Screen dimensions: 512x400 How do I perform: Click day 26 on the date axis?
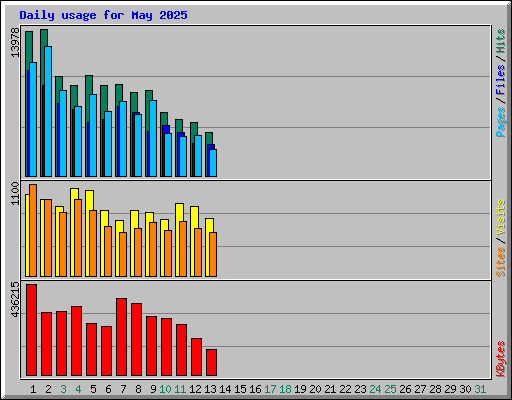405,389
